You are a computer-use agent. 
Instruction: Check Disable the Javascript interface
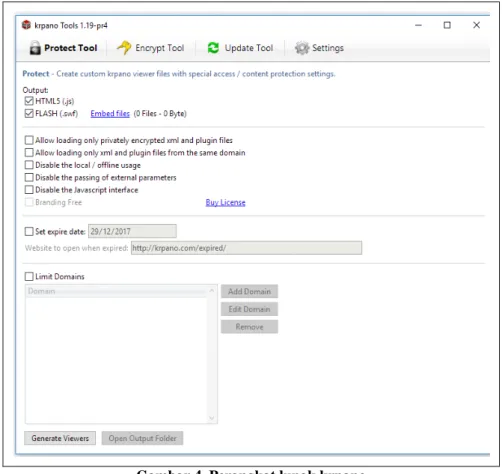[x=29, y=190]
